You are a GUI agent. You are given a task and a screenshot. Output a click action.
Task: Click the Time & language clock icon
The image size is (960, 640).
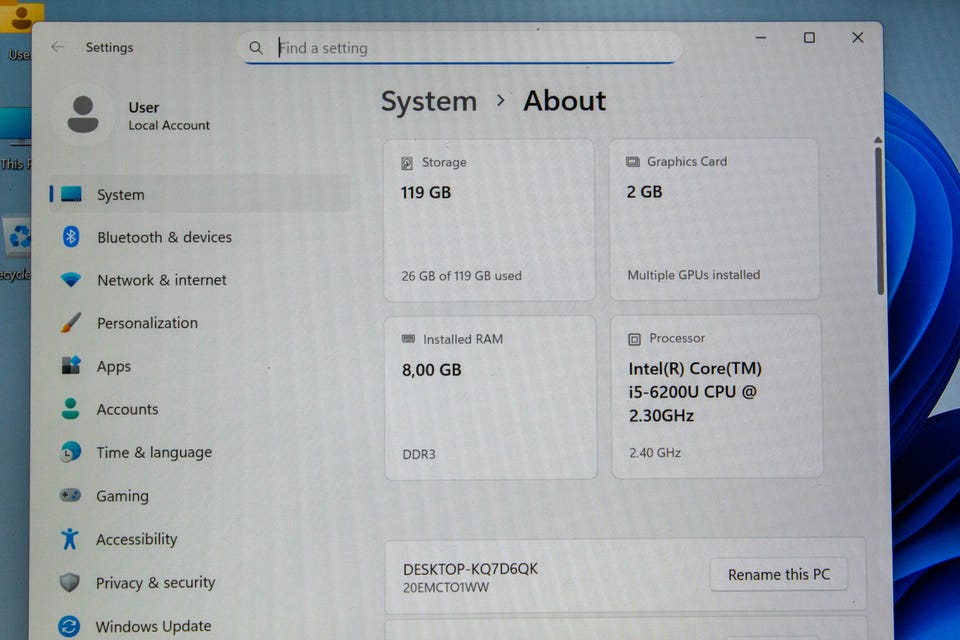(70, 452)
